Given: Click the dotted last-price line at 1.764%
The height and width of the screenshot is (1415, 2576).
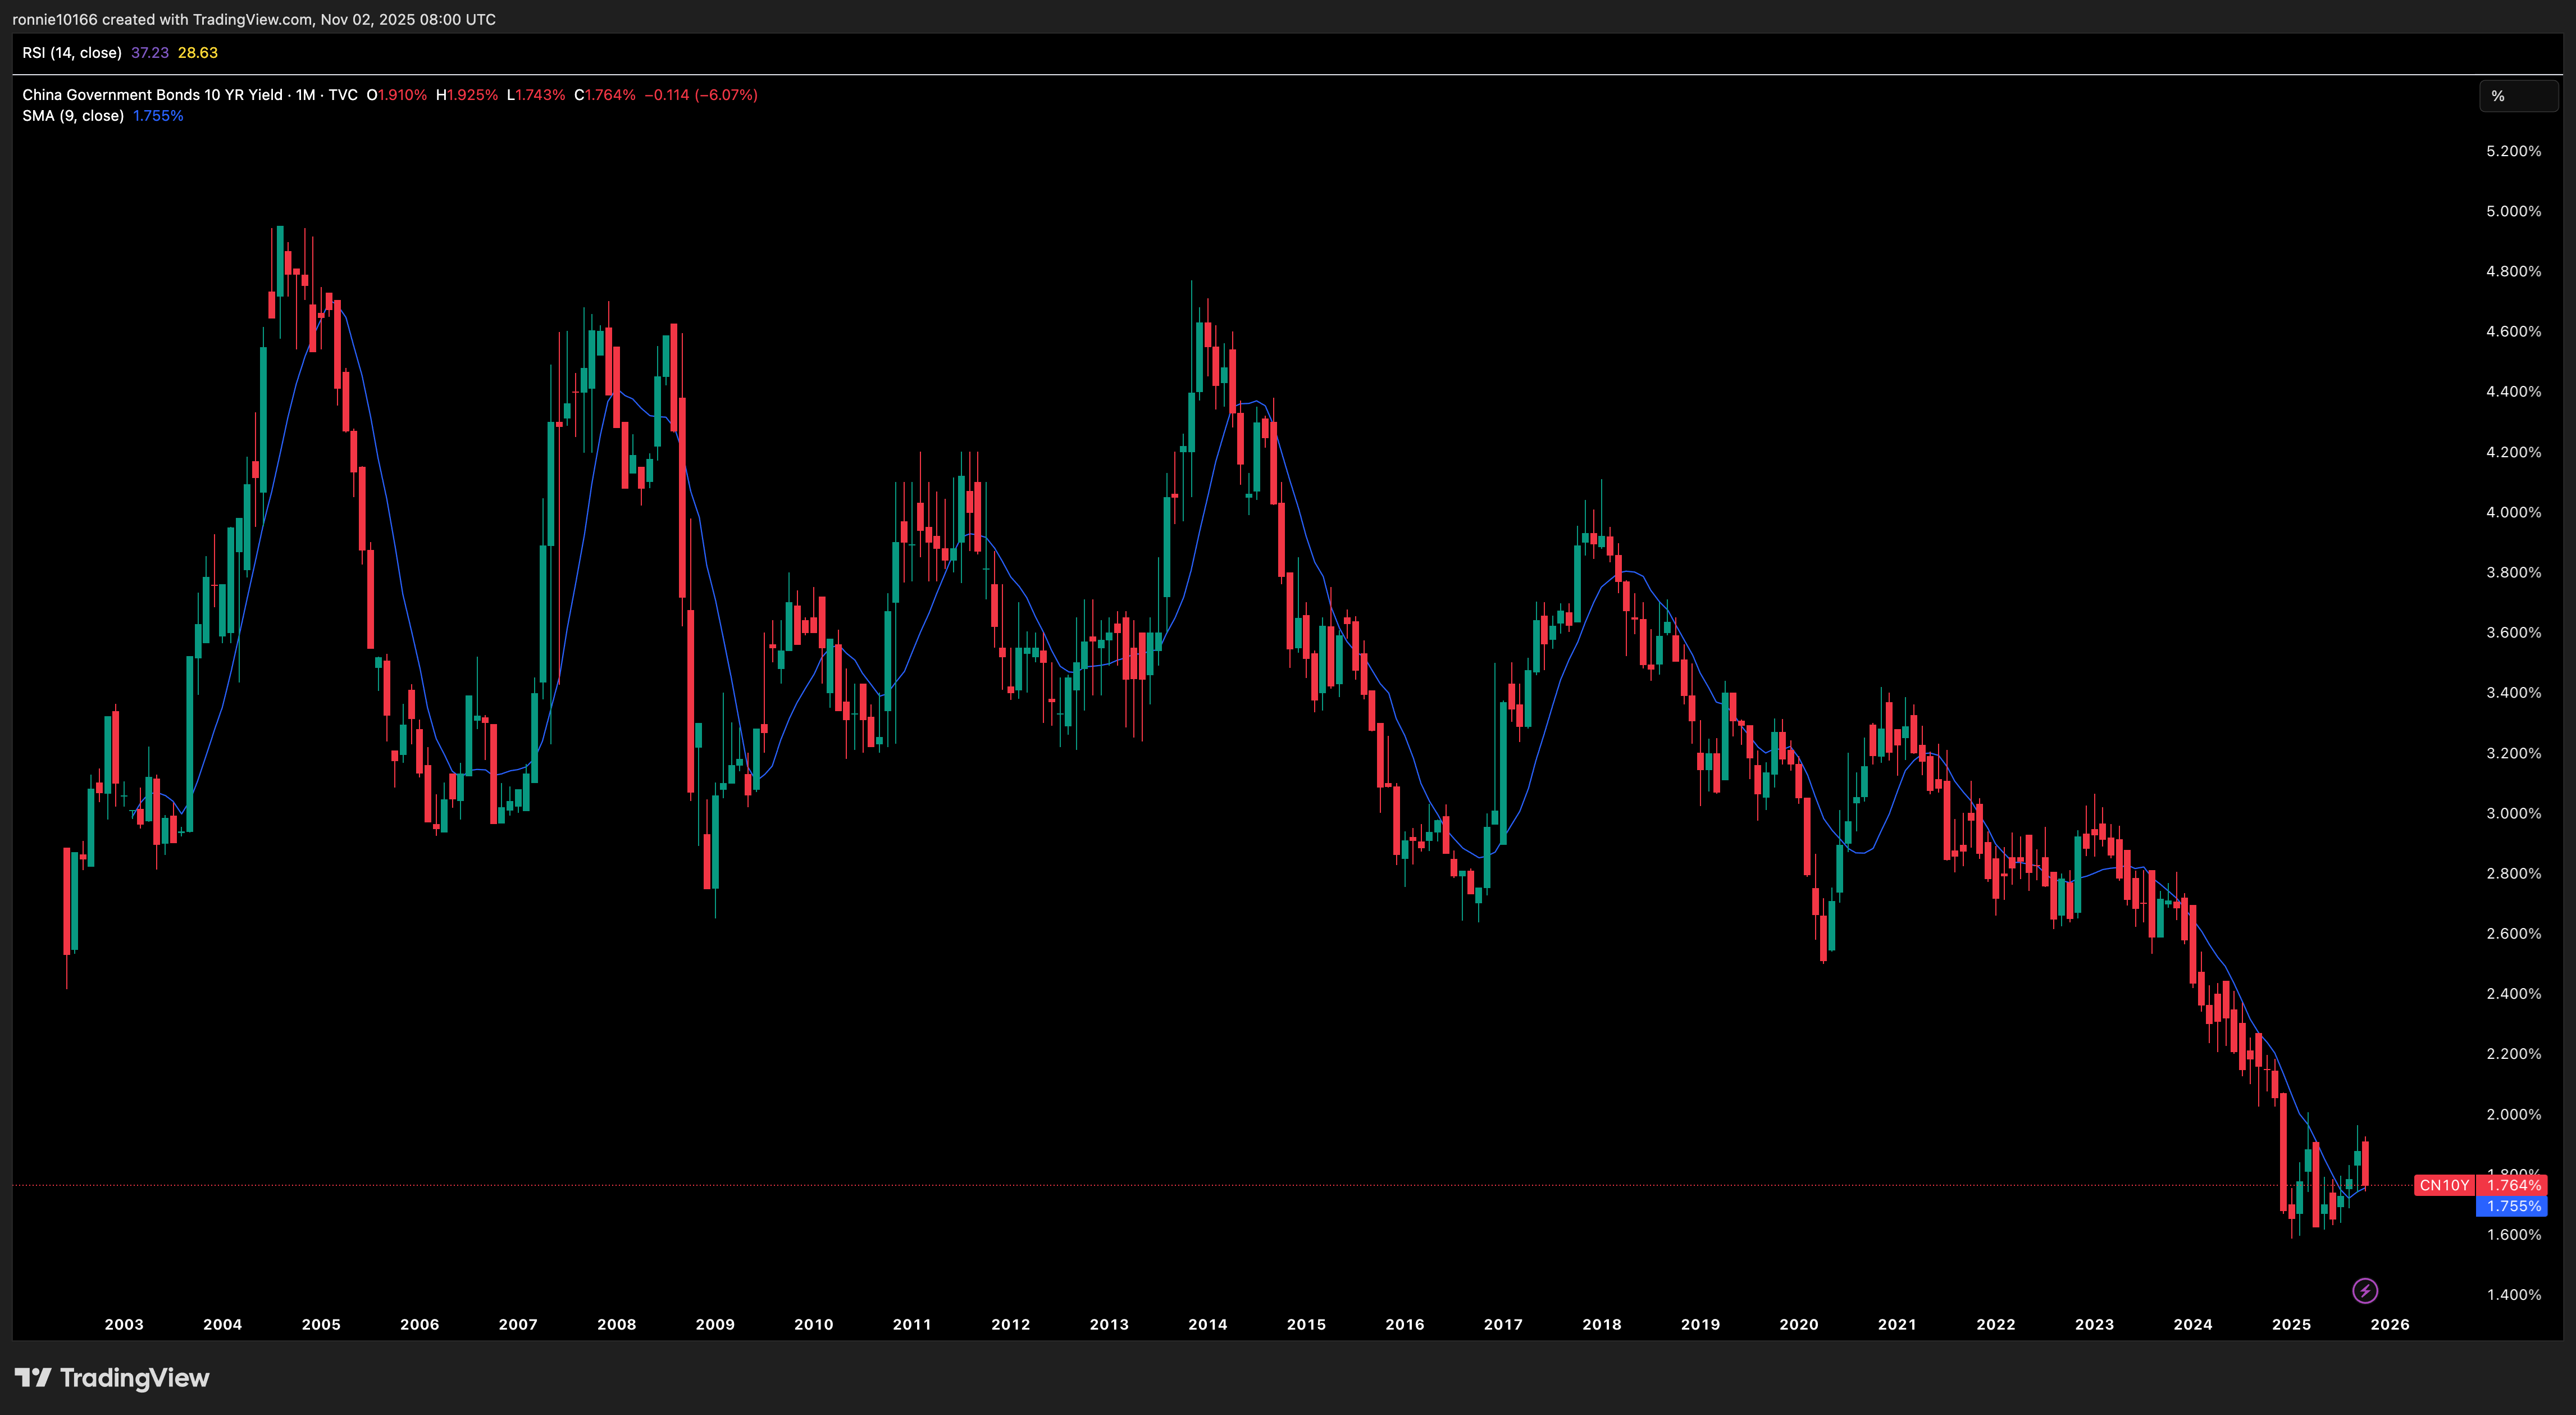Looking at the screenshot, I should (1200, 1184).
